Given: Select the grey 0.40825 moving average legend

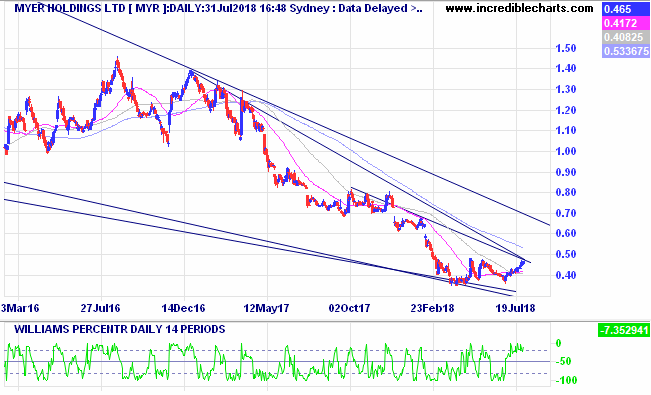Looking at the screenshot, I should pyautogui.click(x=626, y=37).
